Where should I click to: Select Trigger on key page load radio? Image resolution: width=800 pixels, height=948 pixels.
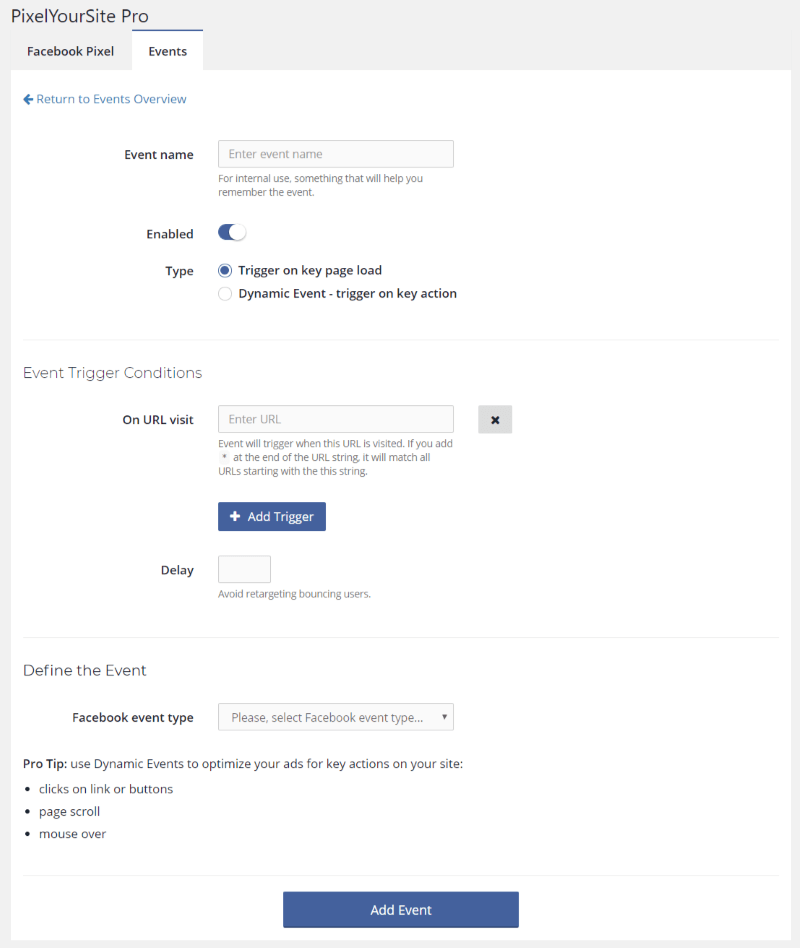tap(225, 270)
